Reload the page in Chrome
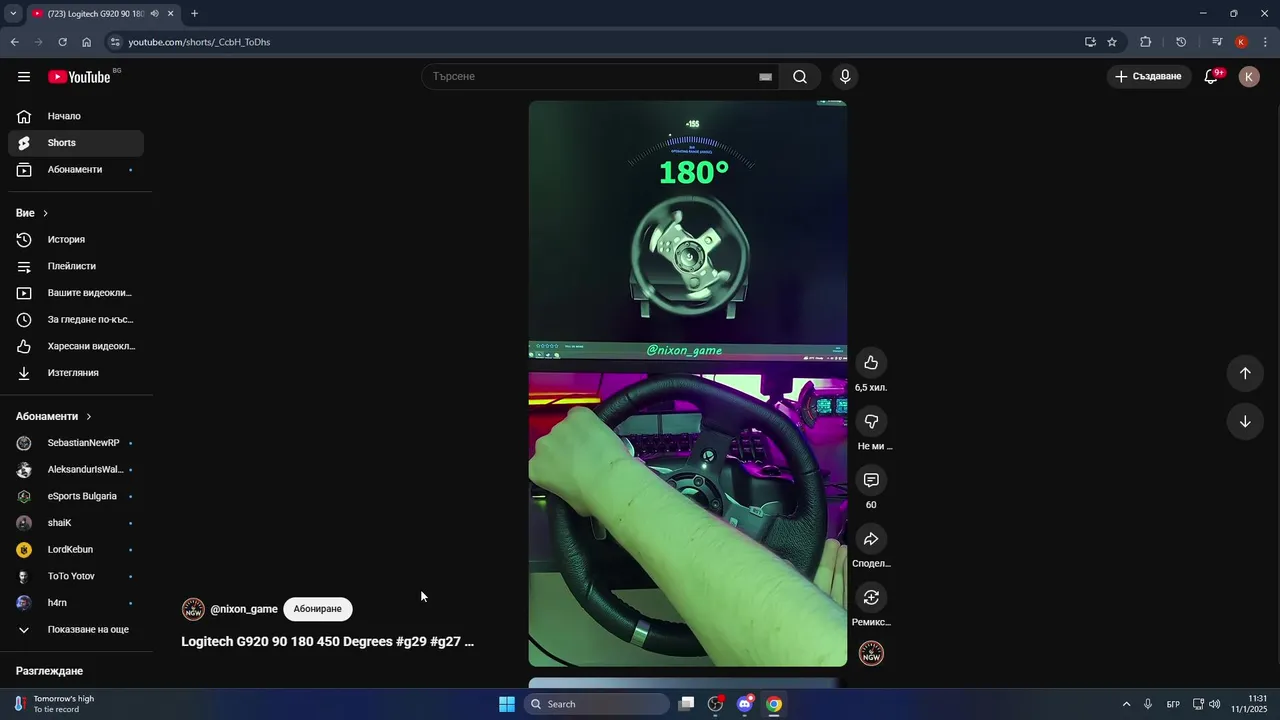Viewport: 1280px width, 720px height. (62, 42)
